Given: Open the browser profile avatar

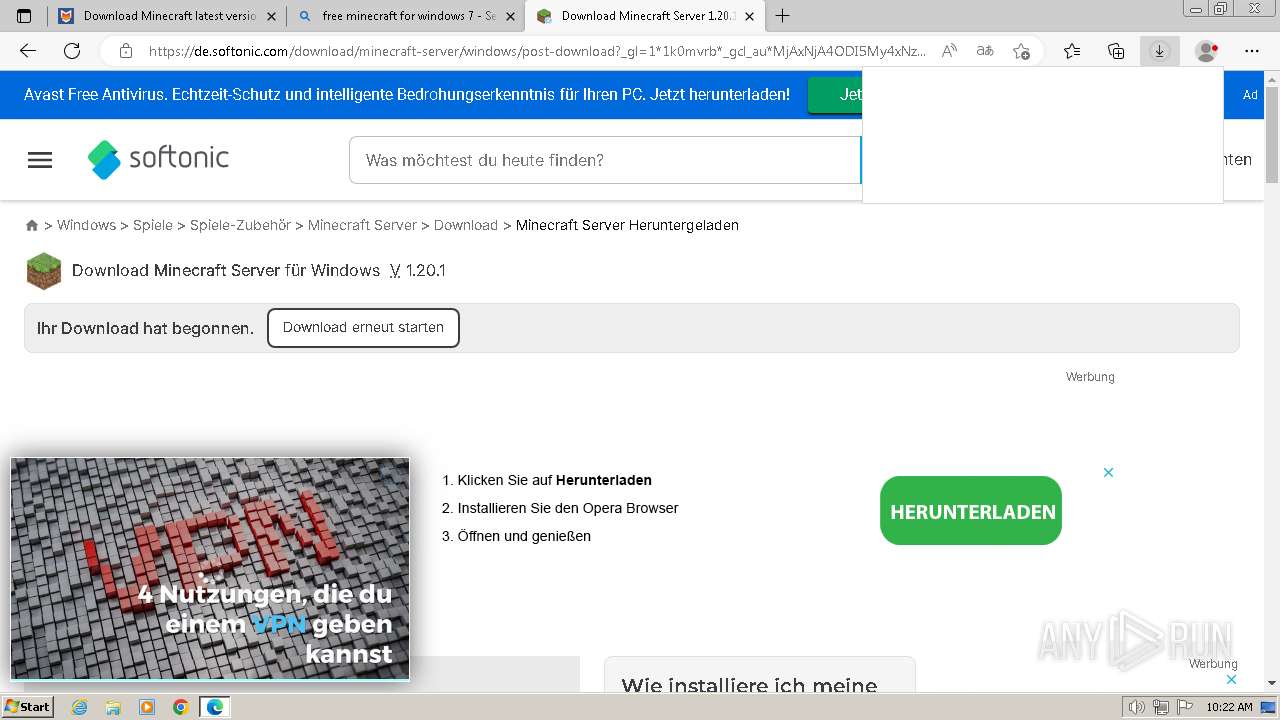Looking at the screenshot, I should coord(1207,51).
